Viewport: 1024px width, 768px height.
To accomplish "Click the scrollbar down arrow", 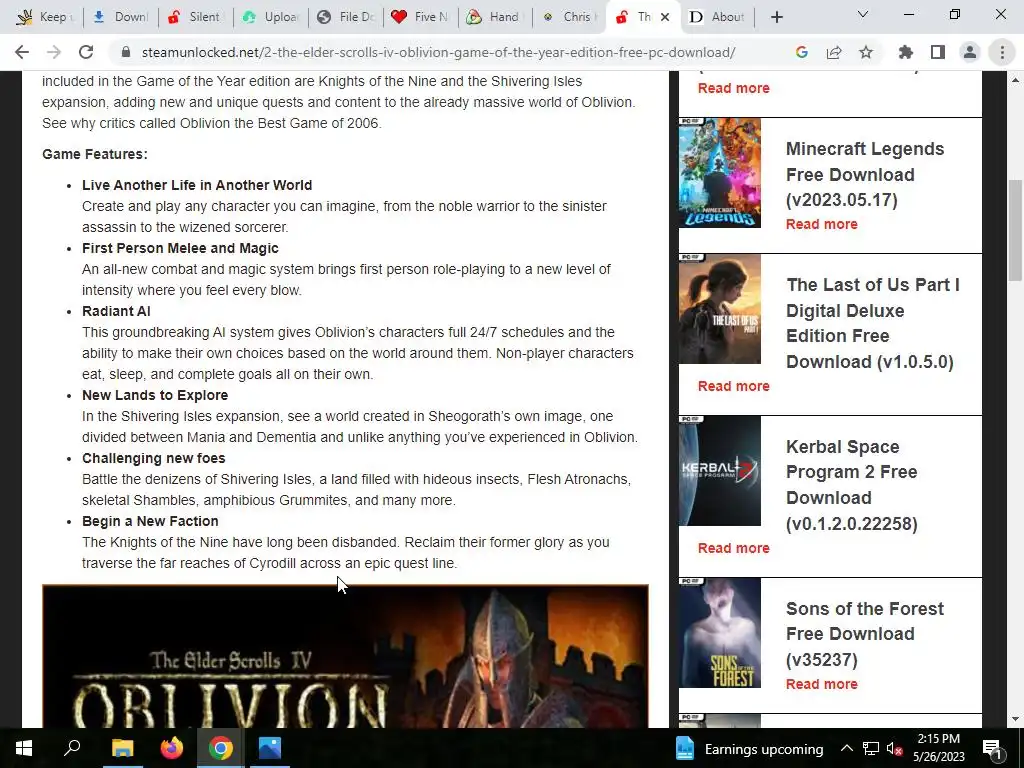I will [1016, 719].
